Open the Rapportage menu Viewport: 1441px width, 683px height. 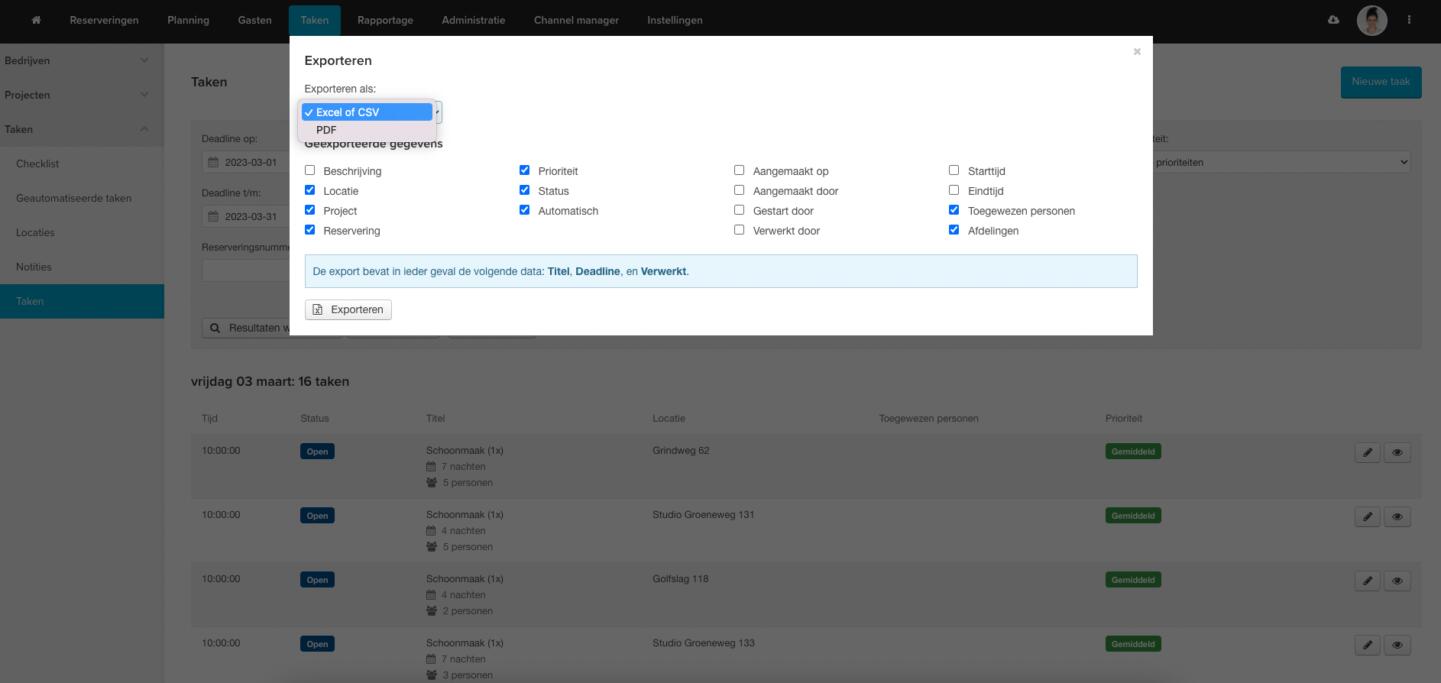[x=385, y=20]
